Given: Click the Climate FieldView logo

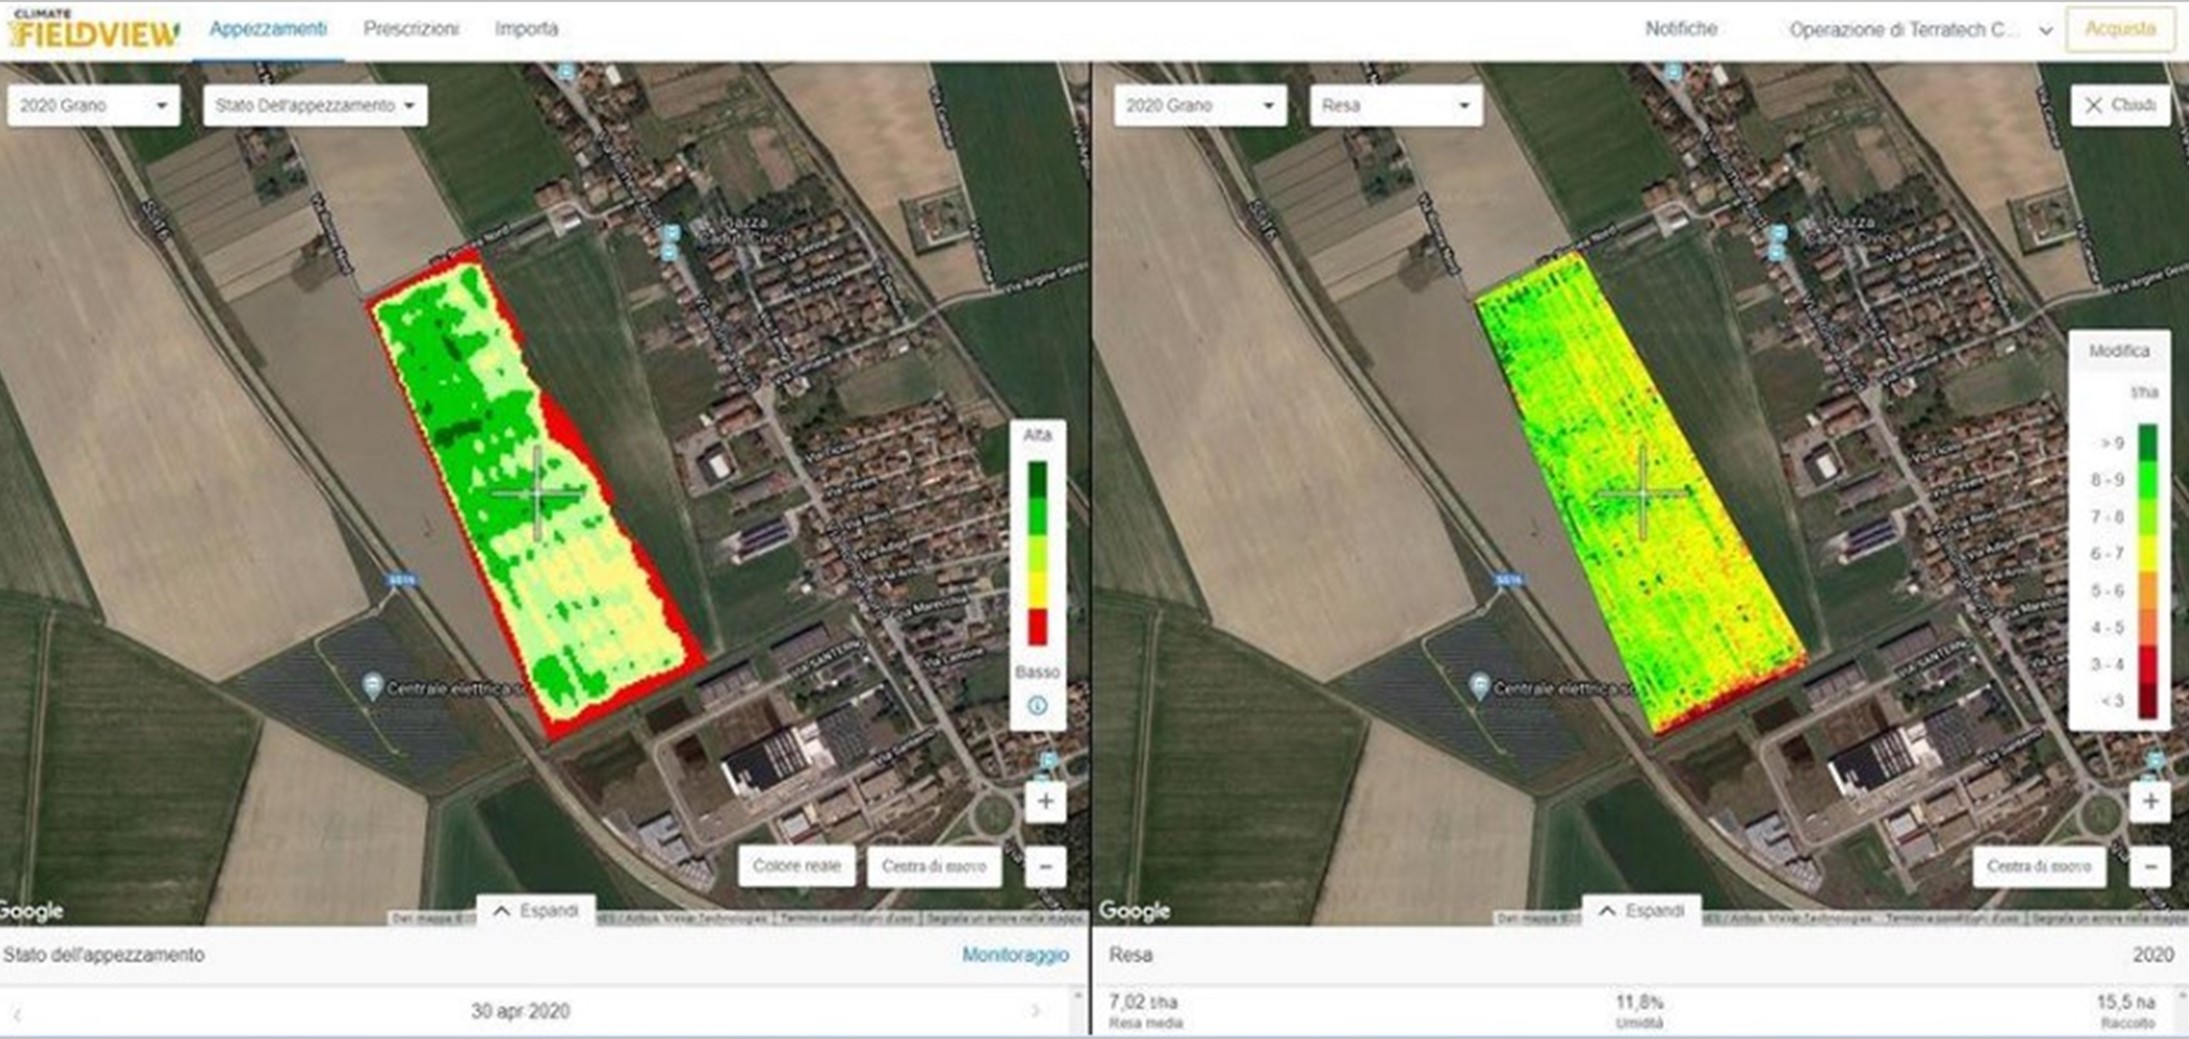Looking at the screenshot, I should pyautogui.click(x=93, y=30).
